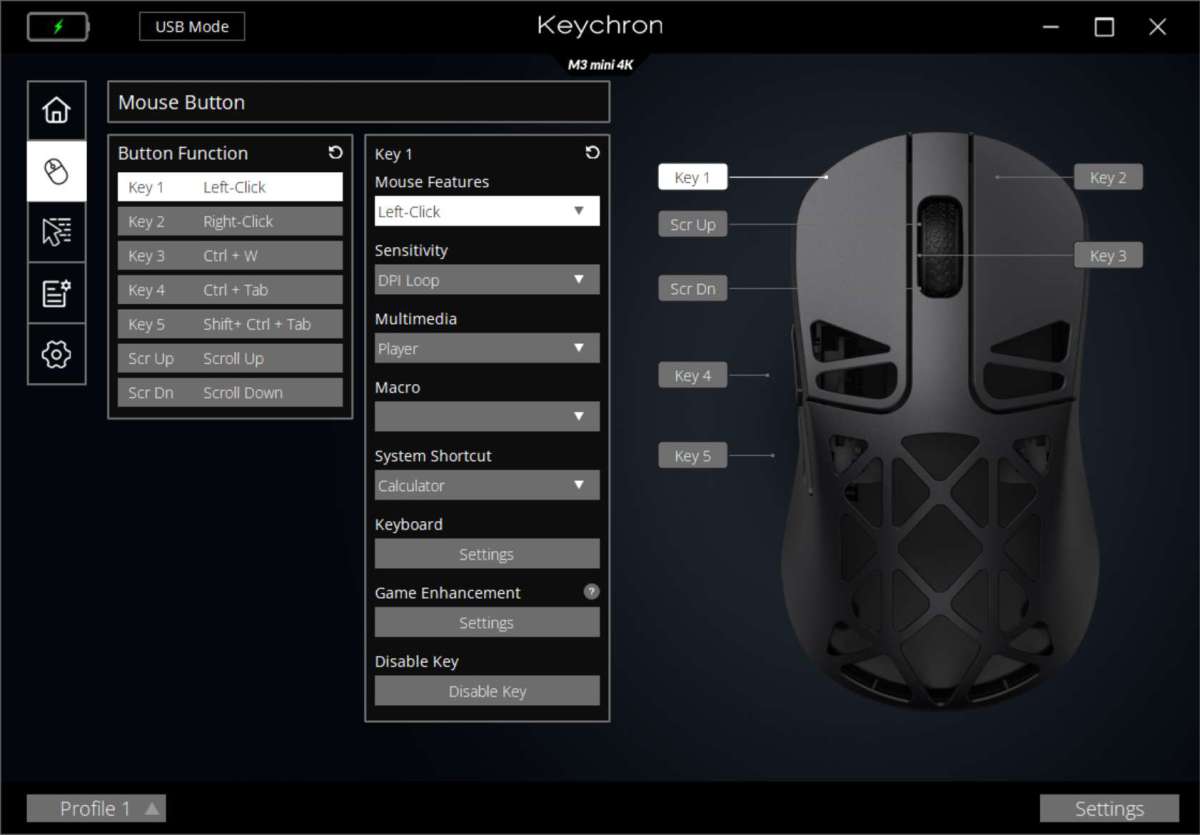
Task: Select Key 2 Right-Click row
Action: pos(230,221)
